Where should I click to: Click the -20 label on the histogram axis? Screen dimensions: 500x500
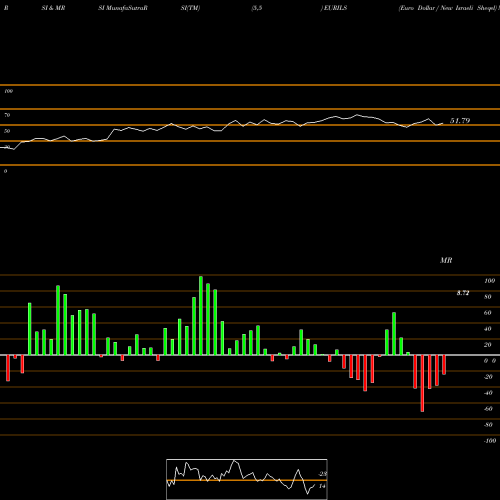tap(488, 377)
